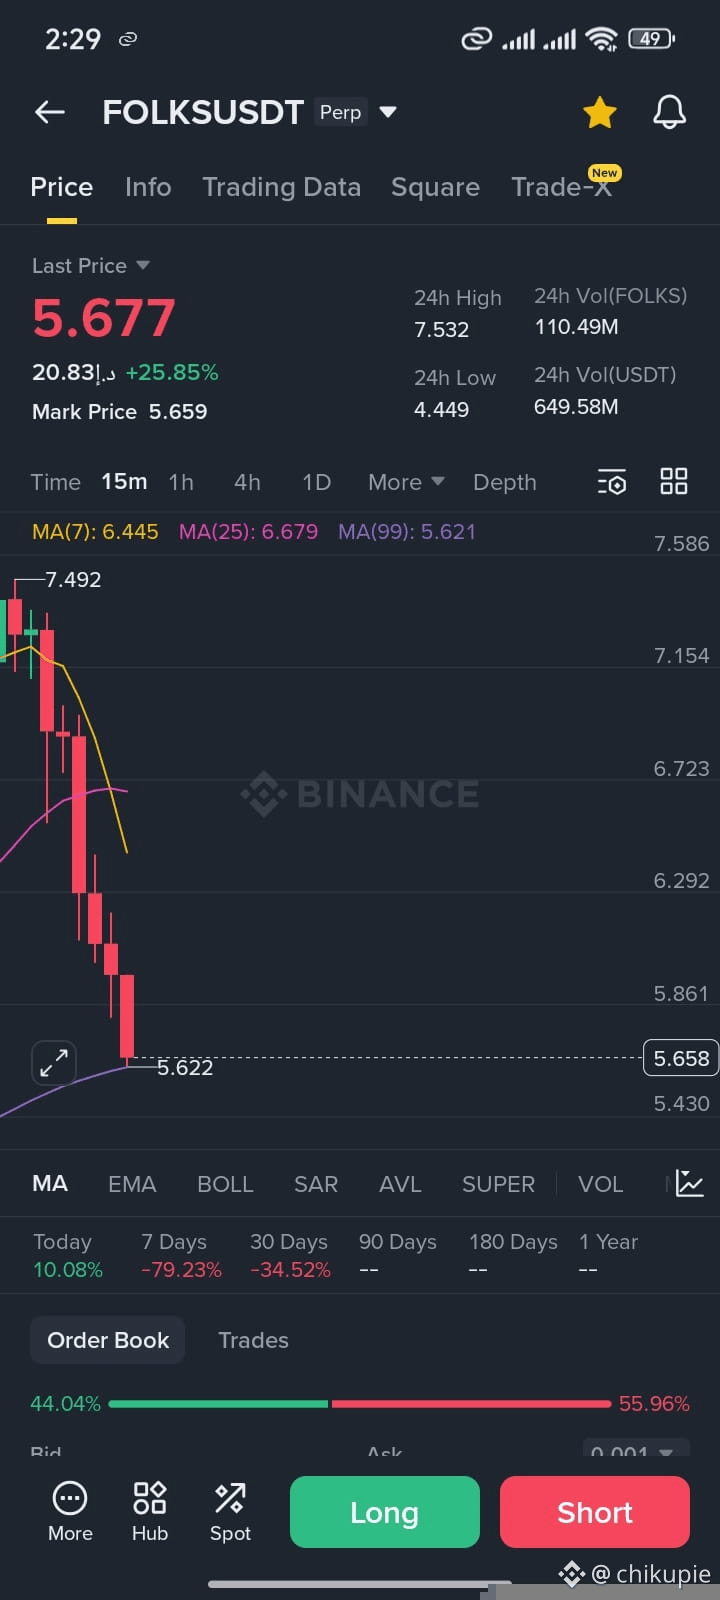This screenshot has height=1600, width=720.
Task: Switch to the 1h interval
Action: click(x=181, y=482)
